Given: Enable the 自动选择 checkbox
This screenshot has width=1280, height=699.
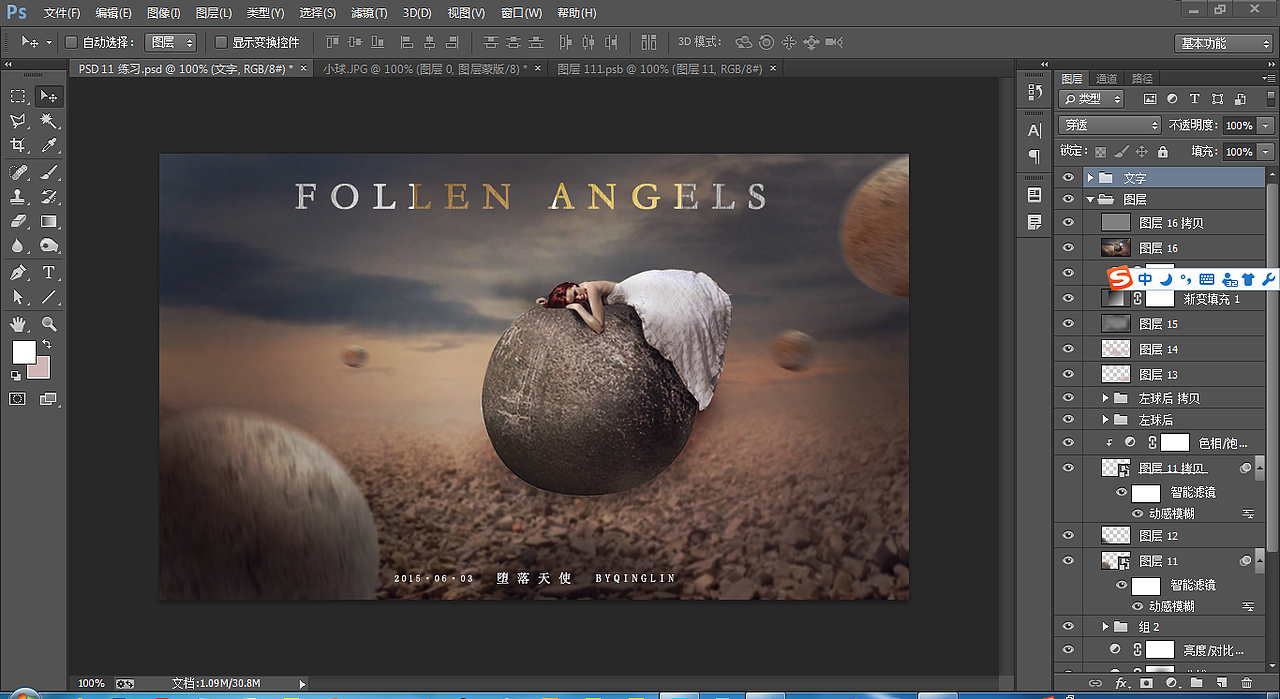Looking at the screenshot, I should coord(71,42).
